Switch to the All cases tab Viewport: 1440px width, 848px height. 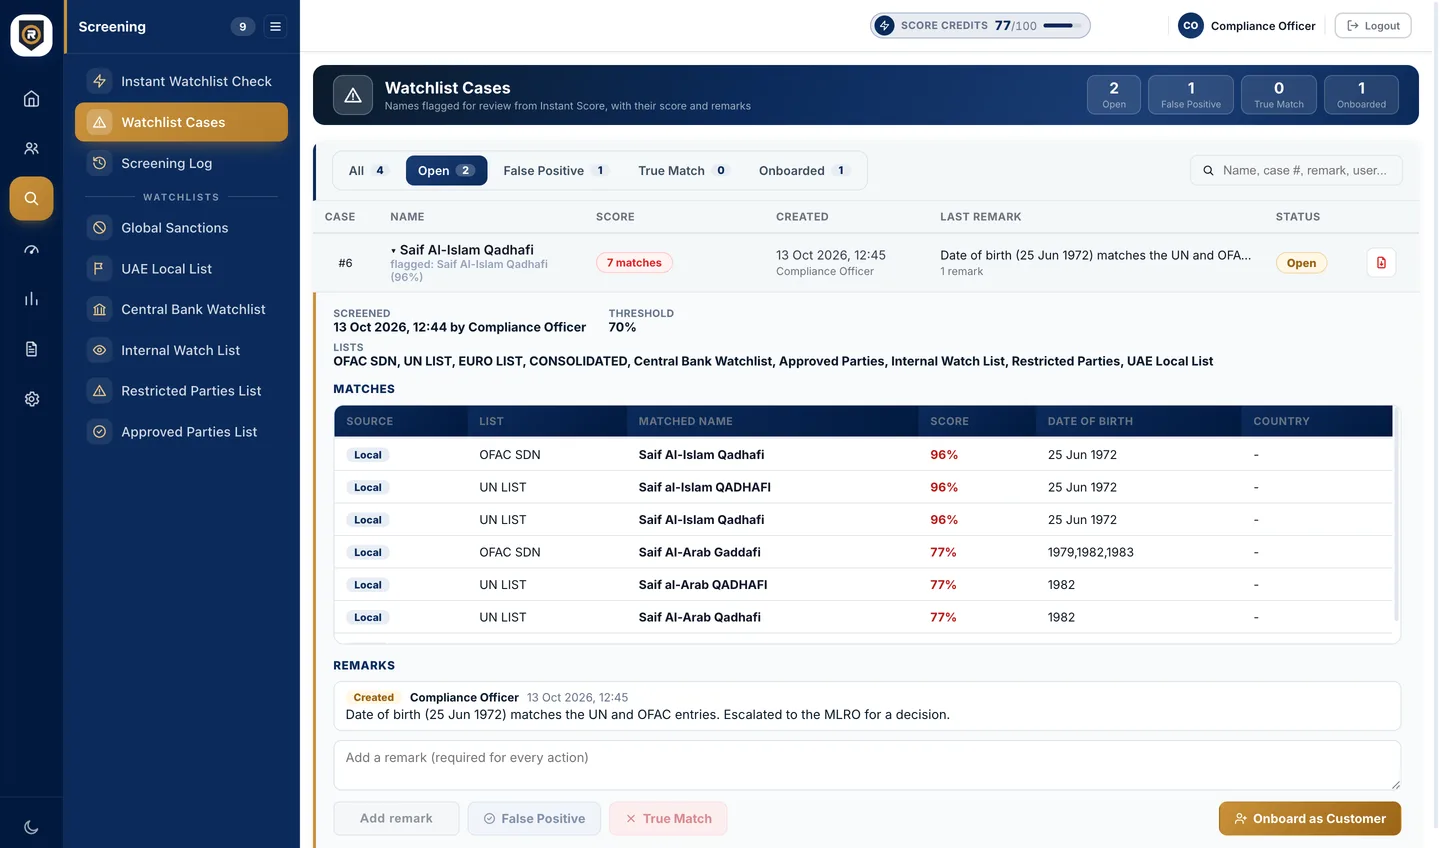(366, 171)
